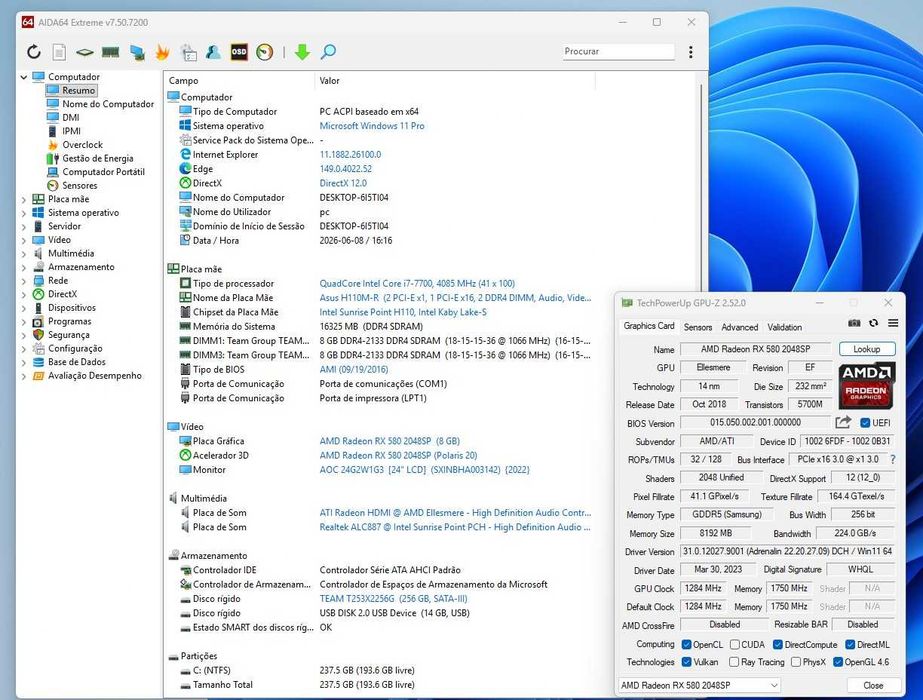Expand the Sistema operativo tree node

coord(24,213)
